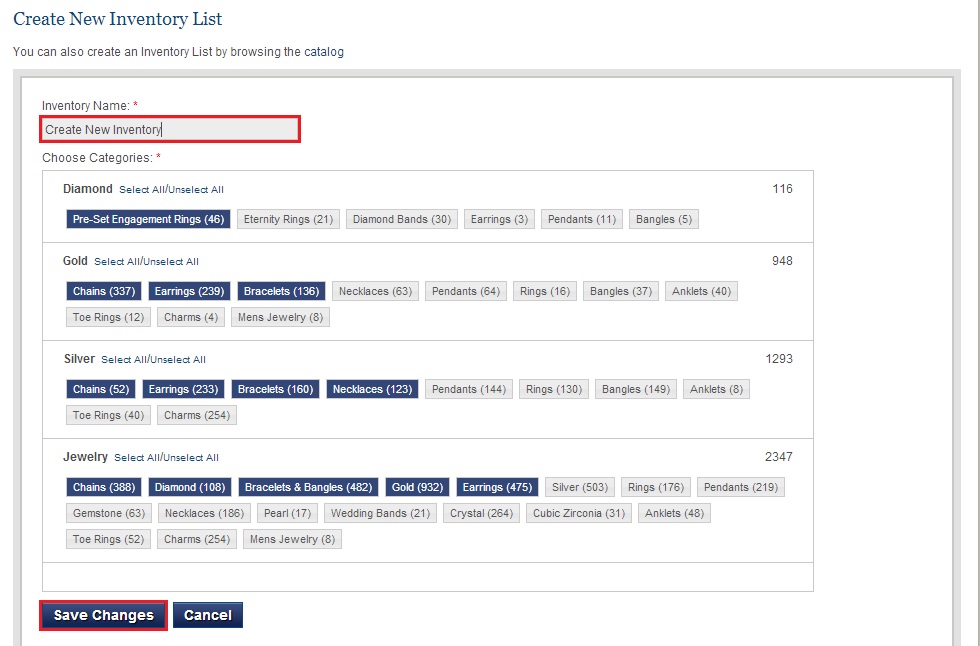Click Select All in the Diamond section
Image resolution: width=980 pixels, height=646 pixels.
[143, 189]
